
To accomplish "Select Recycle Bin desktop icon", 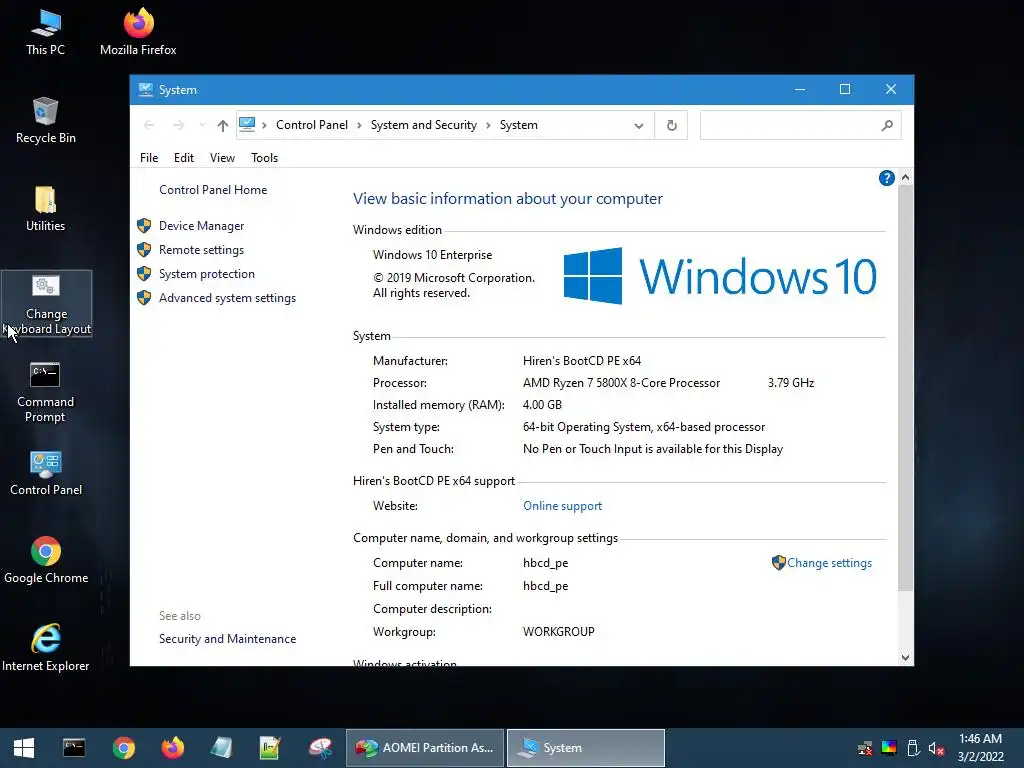I will pos(46,121).
